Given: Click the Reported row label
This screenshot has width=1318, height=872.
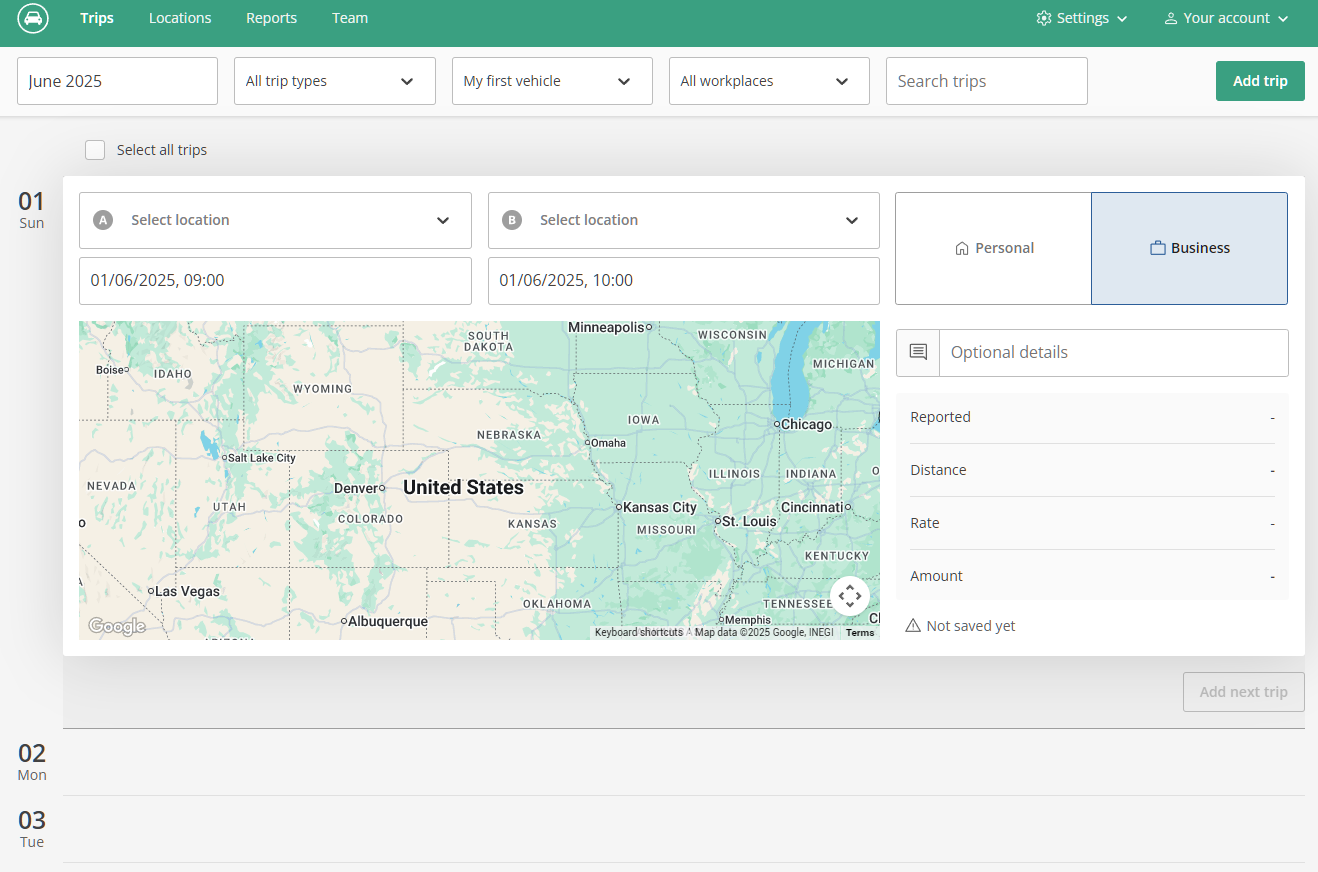Looking at the screenshot, I should coord(940,417).
